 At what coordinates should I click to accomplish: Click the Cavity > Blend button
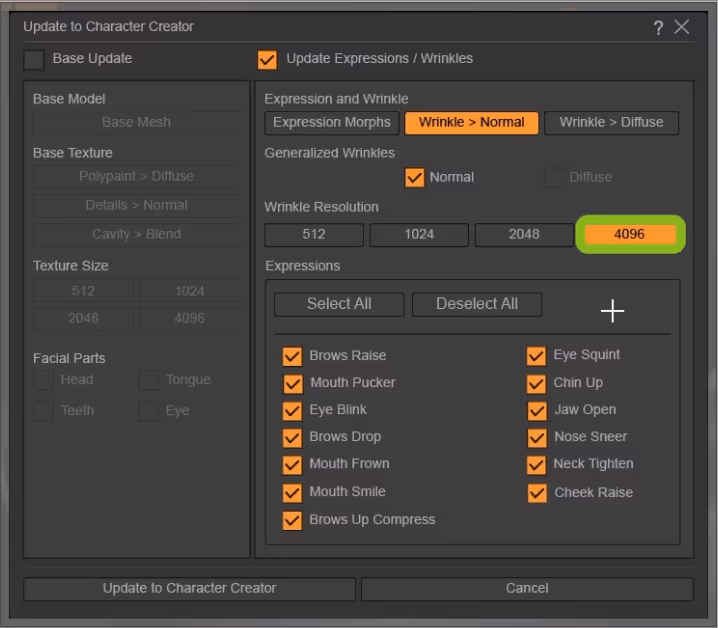136,235
